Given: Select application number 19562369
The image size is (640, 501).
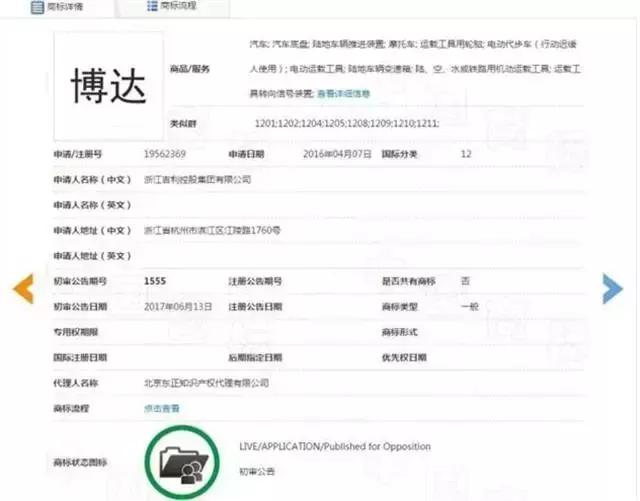Looking at the screenshot, I should click(165, 154).
